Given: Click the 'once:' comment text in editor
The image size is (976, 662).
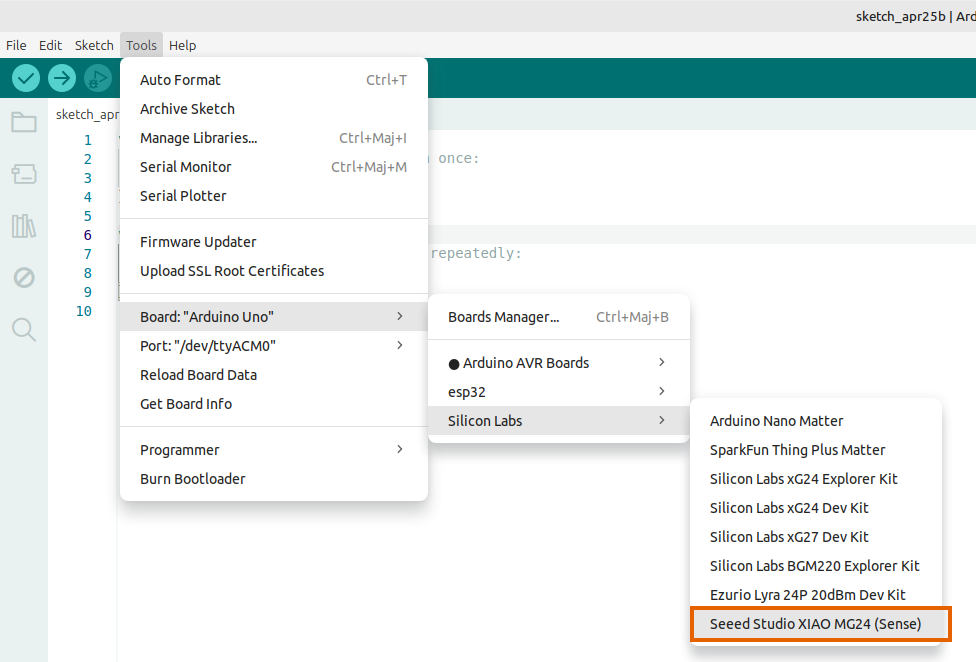Looking at the screenshot, I should pyautogui.click(x=459, y=158).
